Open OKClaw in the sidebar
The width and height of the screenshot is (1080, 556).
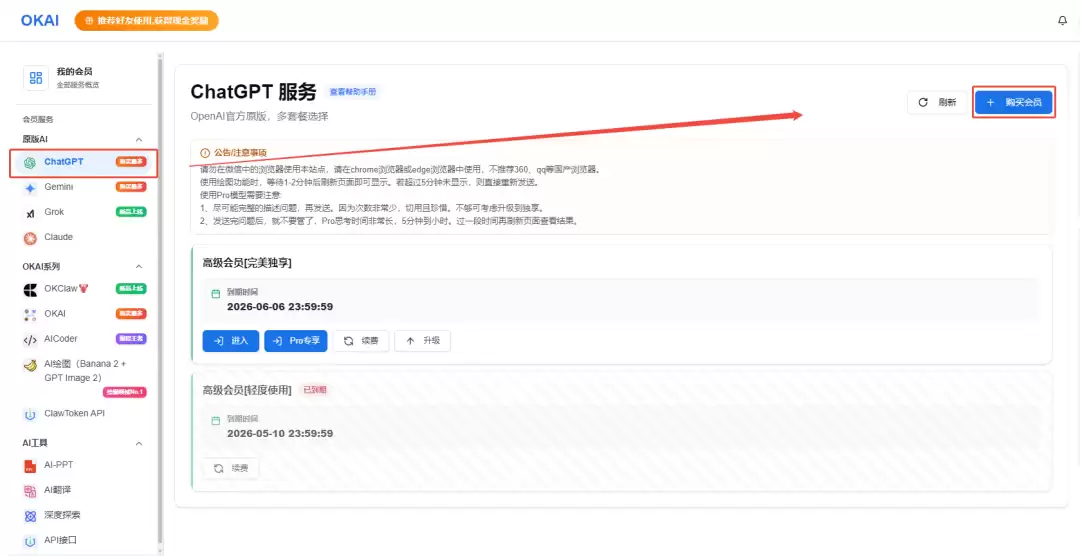(83, 289)
